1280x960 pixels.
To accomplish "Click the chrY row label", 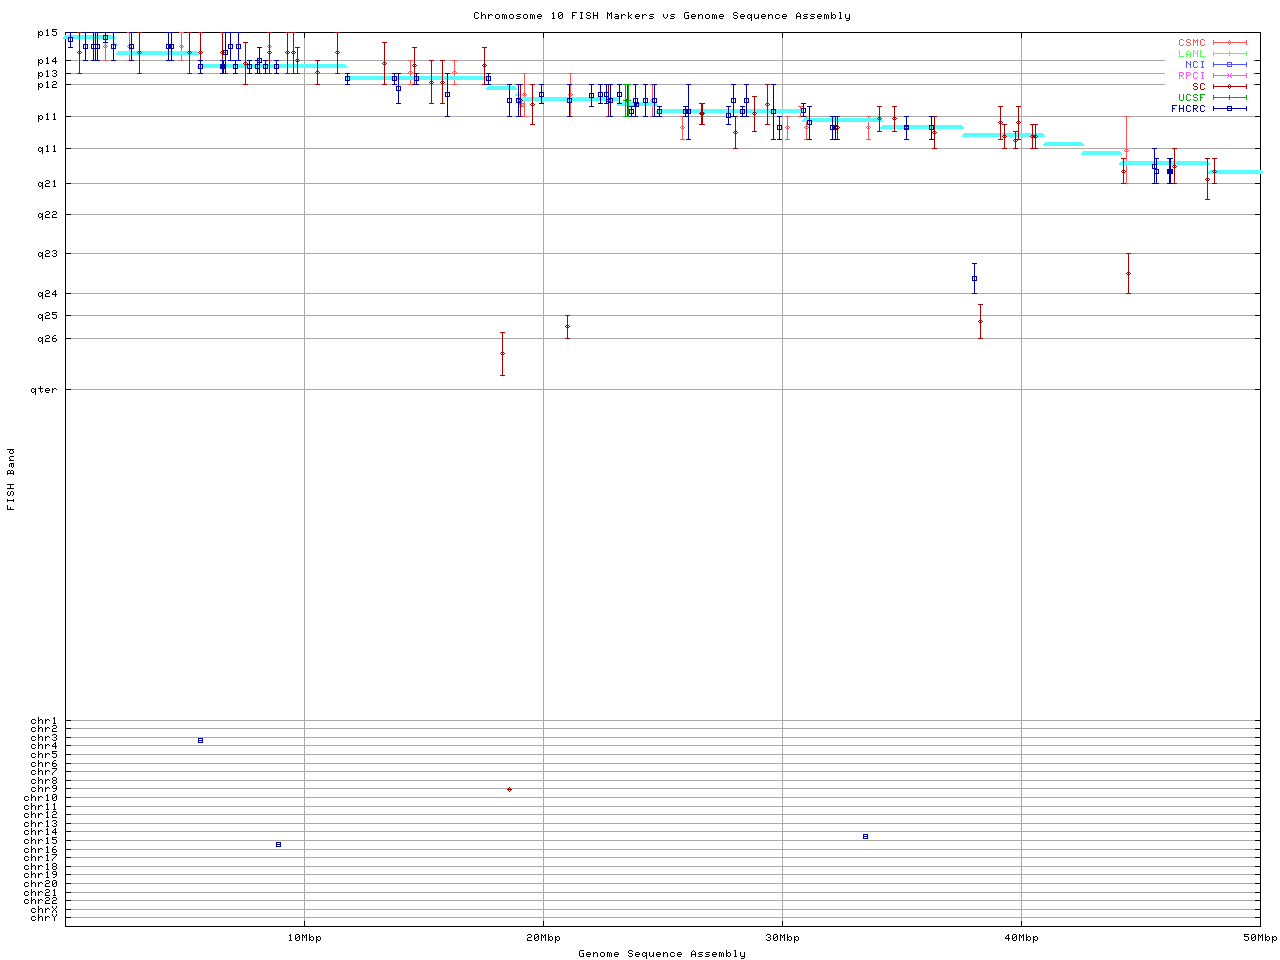I will pos(44,917).
